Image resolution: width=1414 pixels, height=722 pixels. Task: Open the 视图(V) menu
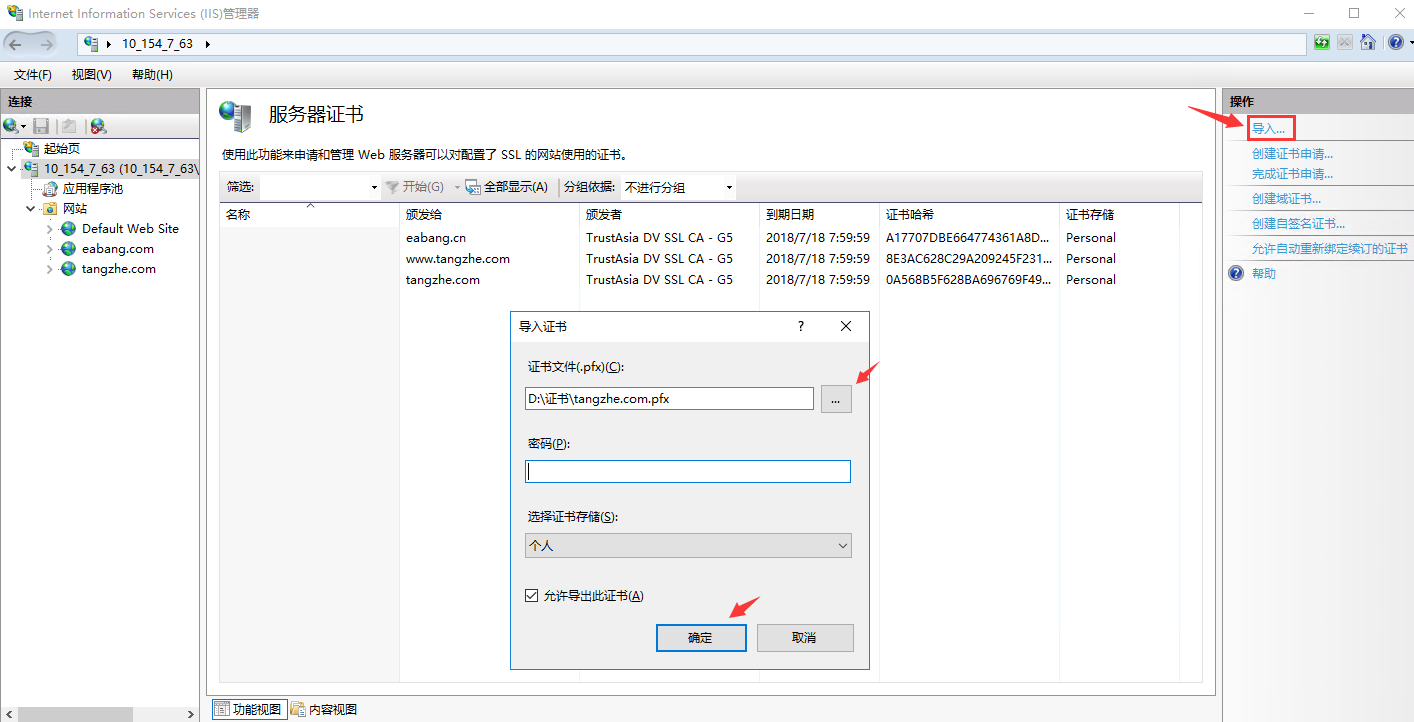(92, 75)
